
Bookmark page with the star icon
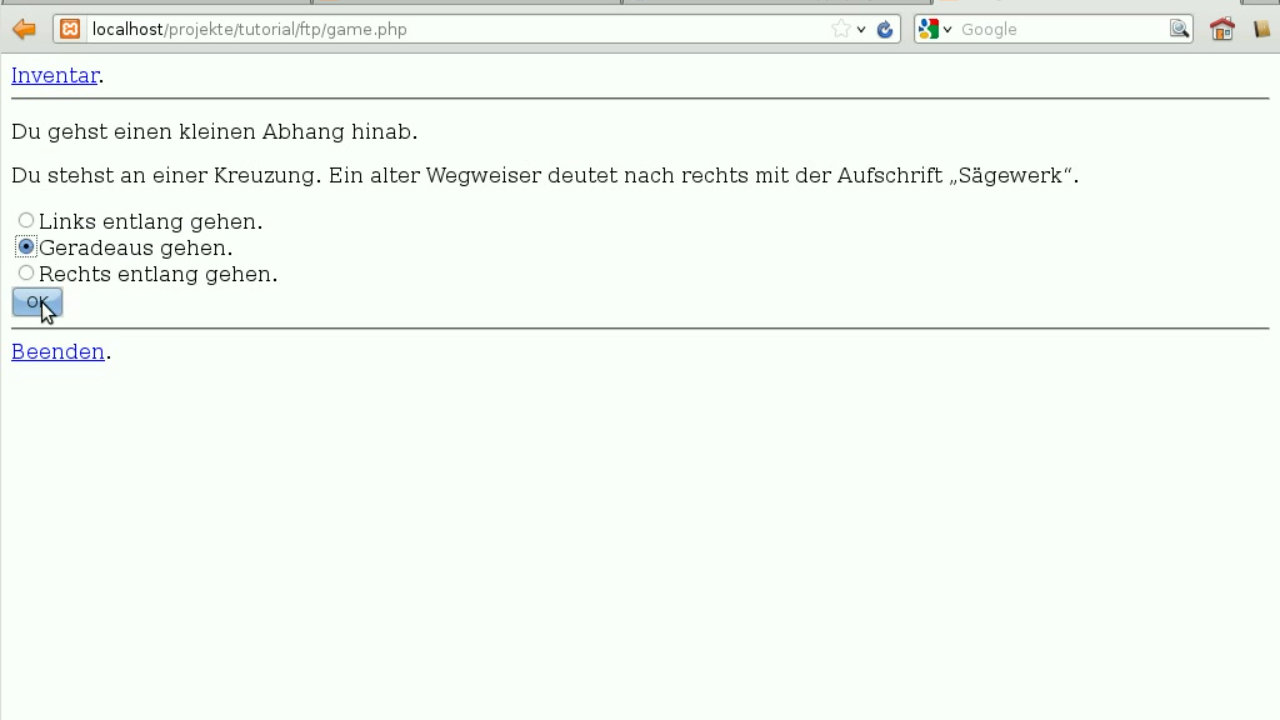(841, 29)
